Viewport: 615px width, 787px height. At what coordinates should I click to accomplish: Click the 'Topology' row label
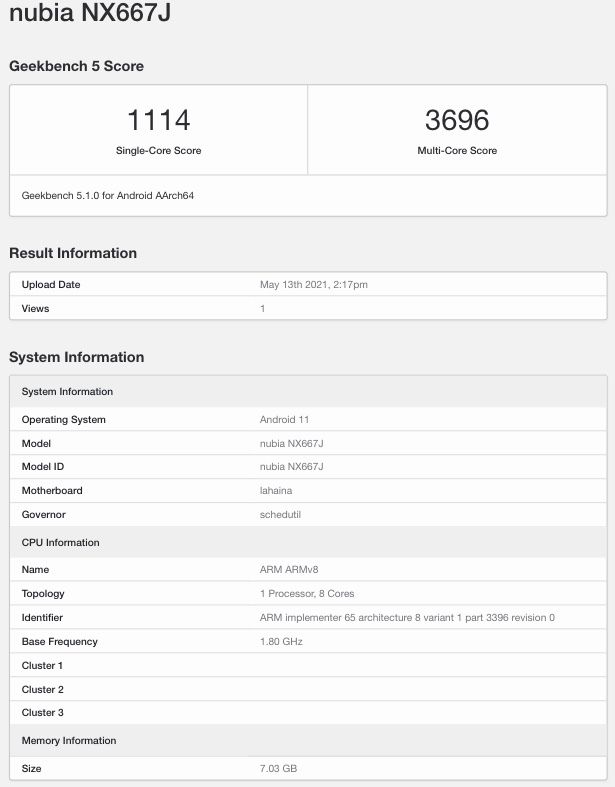click(x=43, y=594)
